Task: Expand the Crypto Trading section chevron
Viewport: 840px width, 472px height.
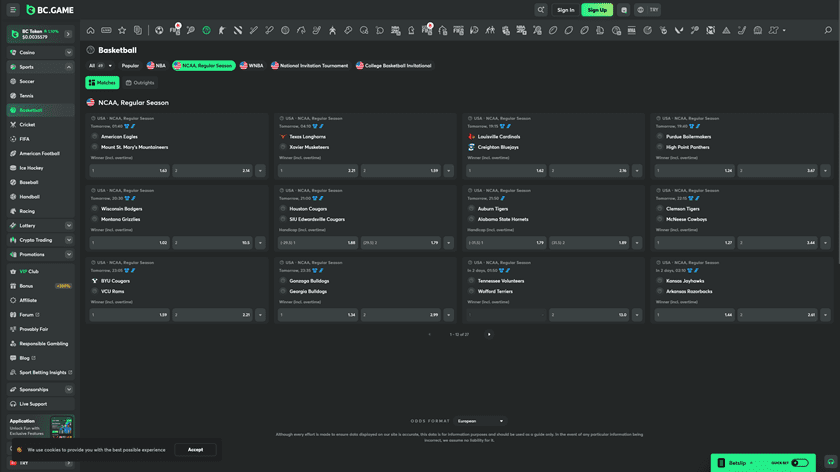Action: point(69,240)
